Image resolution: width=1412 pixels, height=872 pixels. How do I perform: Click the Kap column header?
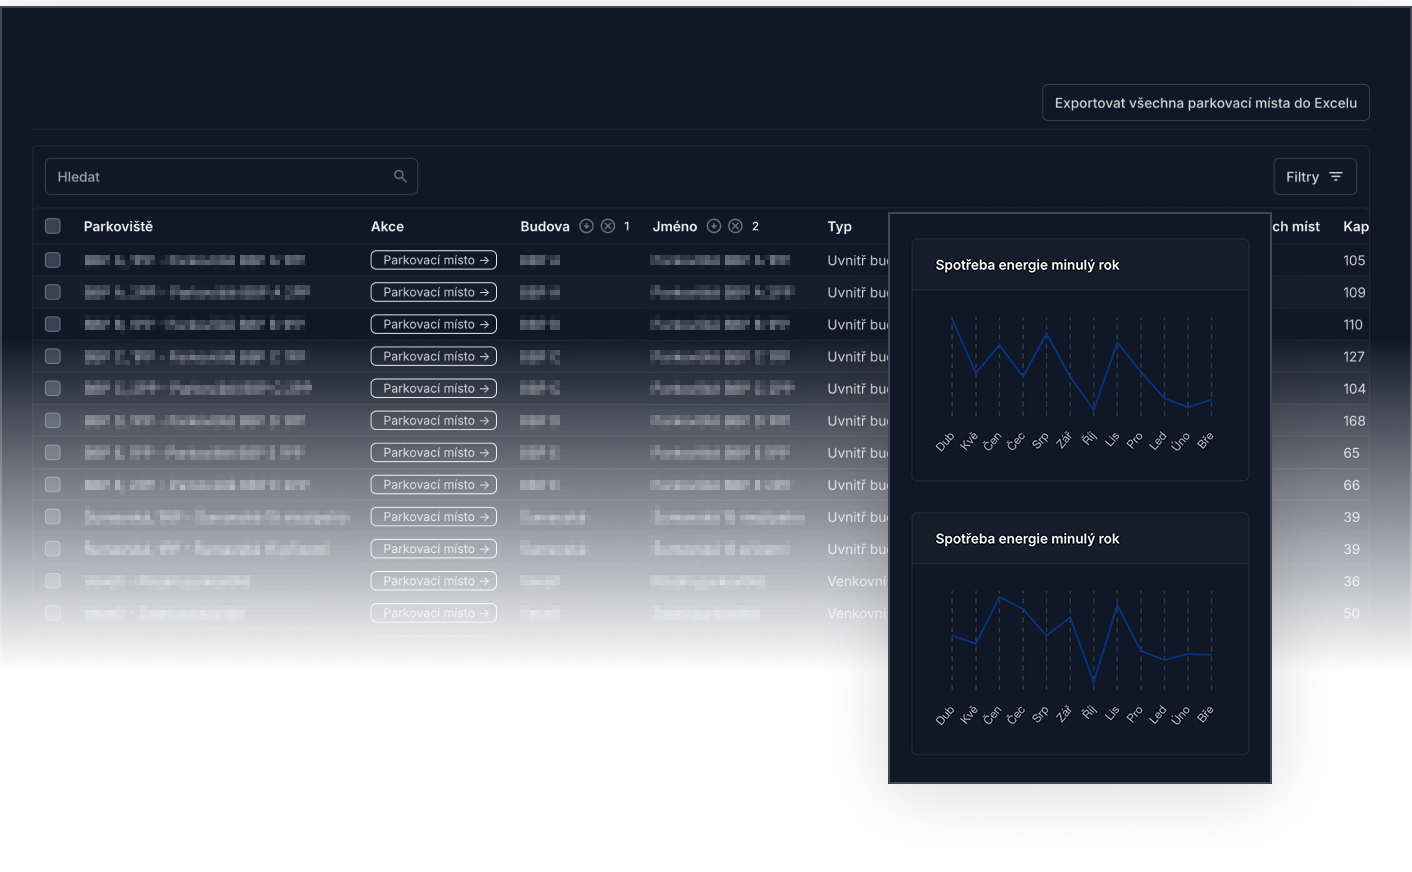(1355, 227)
